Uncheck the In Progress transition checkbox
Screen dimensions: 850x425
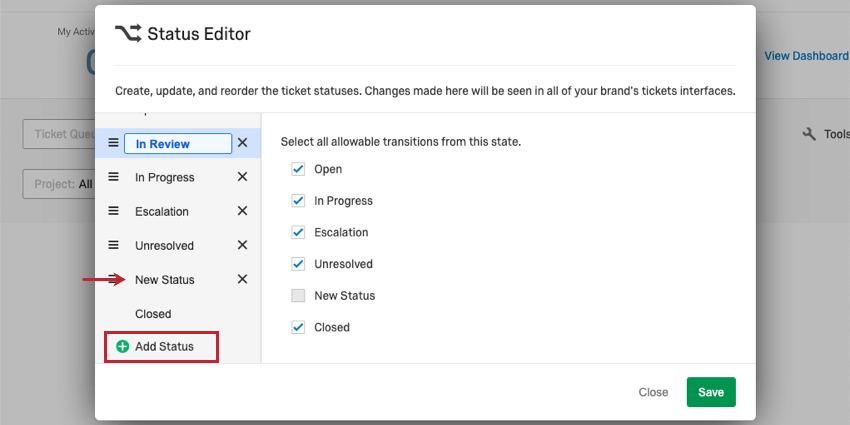[x=298, y=201]
